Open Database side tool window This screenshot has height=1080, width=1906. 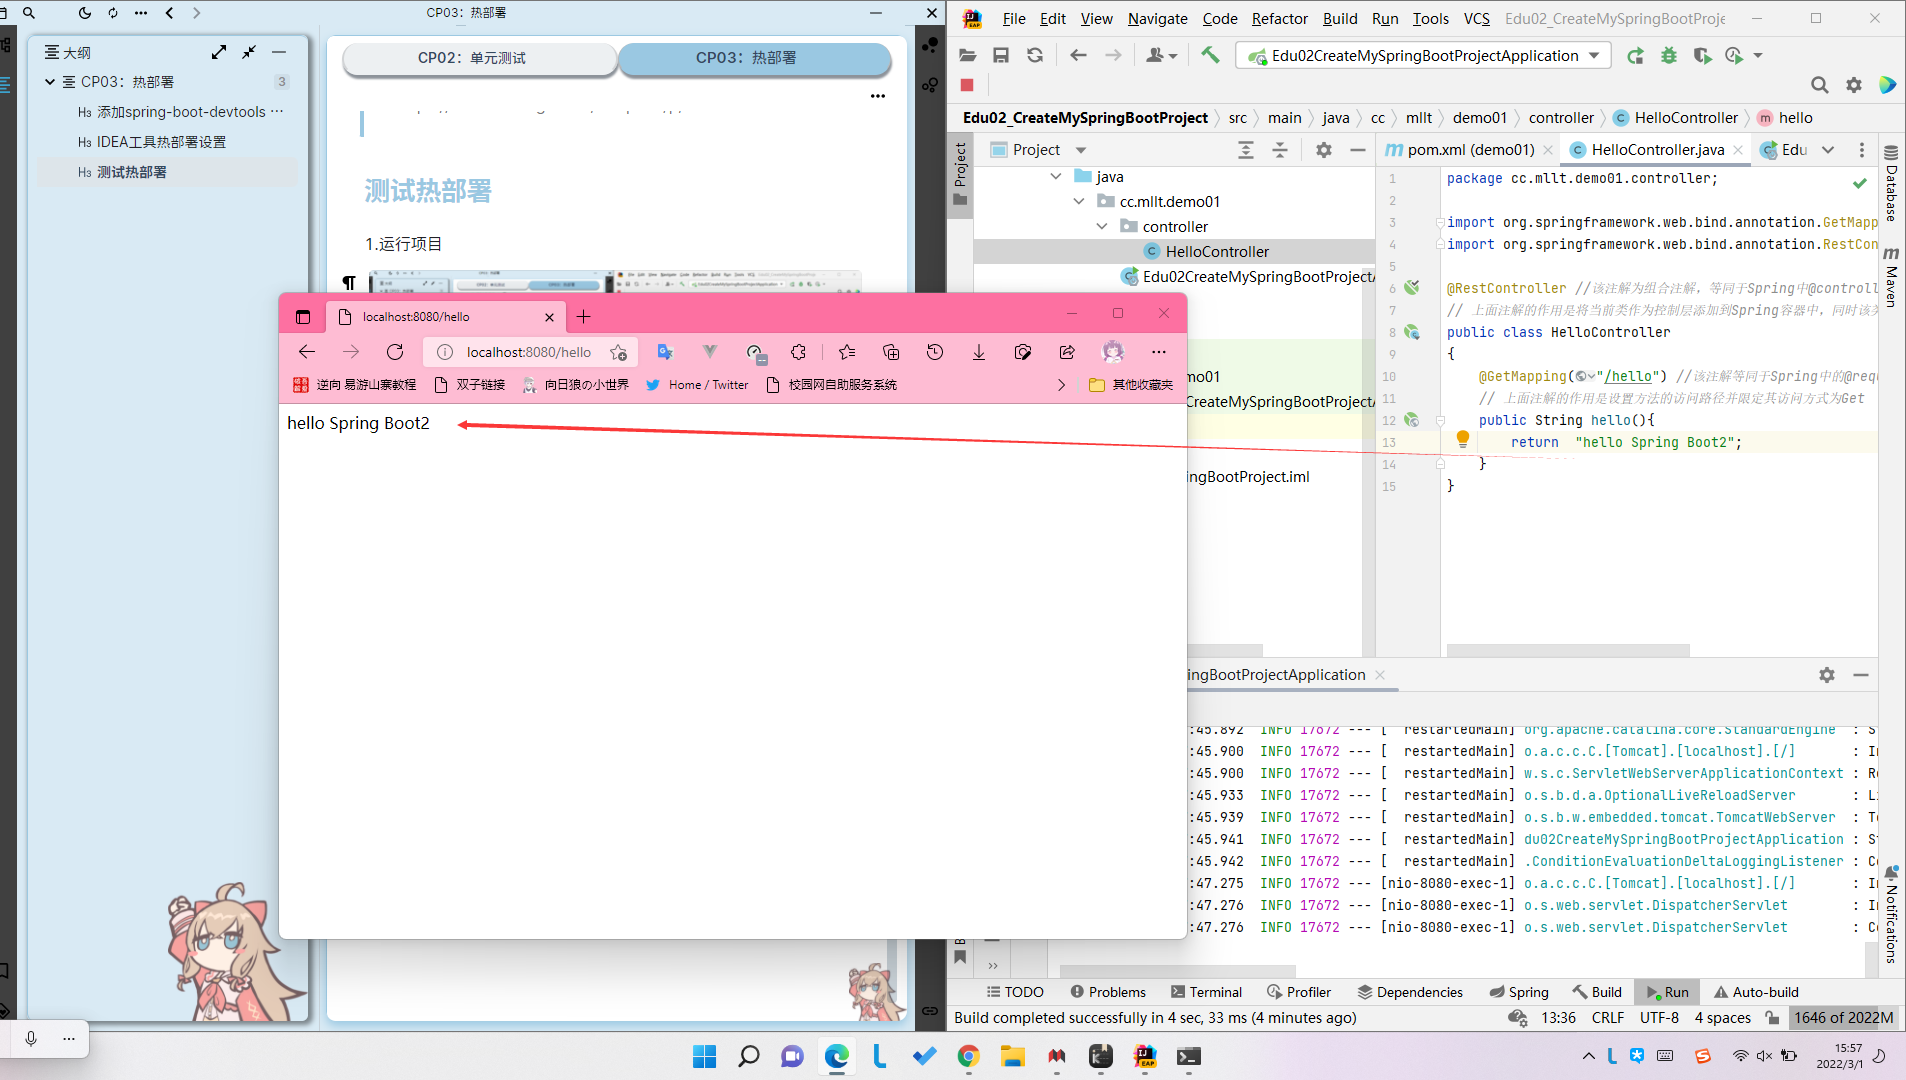(1891, 184)
